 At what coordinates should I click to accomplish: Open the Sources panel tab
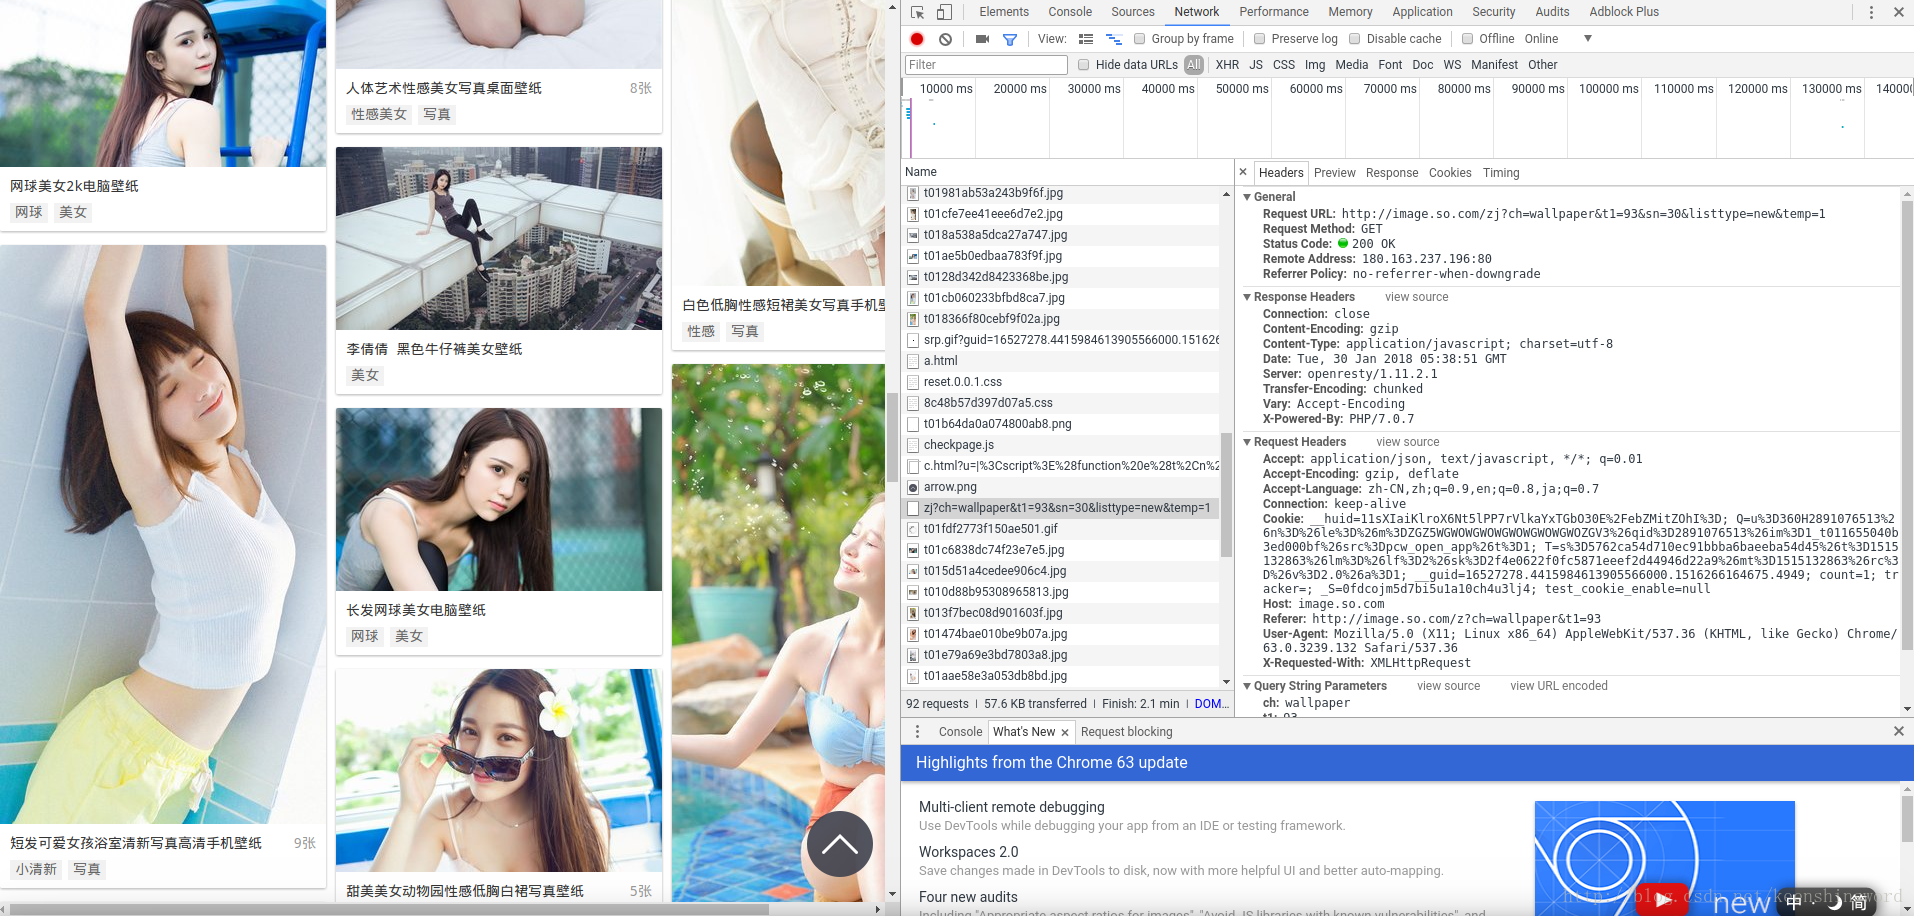tap(1133, 12)
